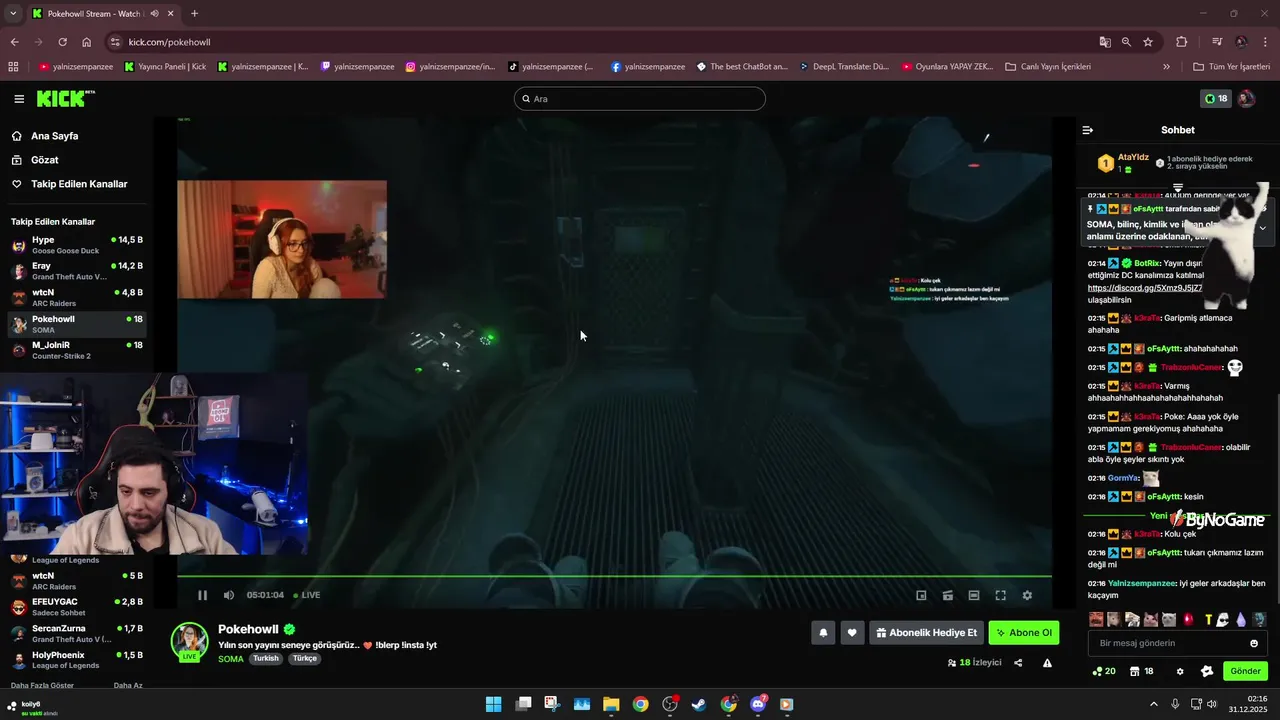Open Hype channel in sidebar

77,245
